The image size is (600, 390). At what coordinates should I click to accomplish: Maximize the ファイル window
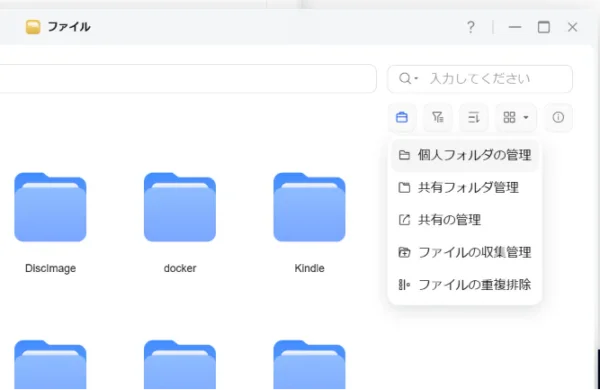(544, 27)
